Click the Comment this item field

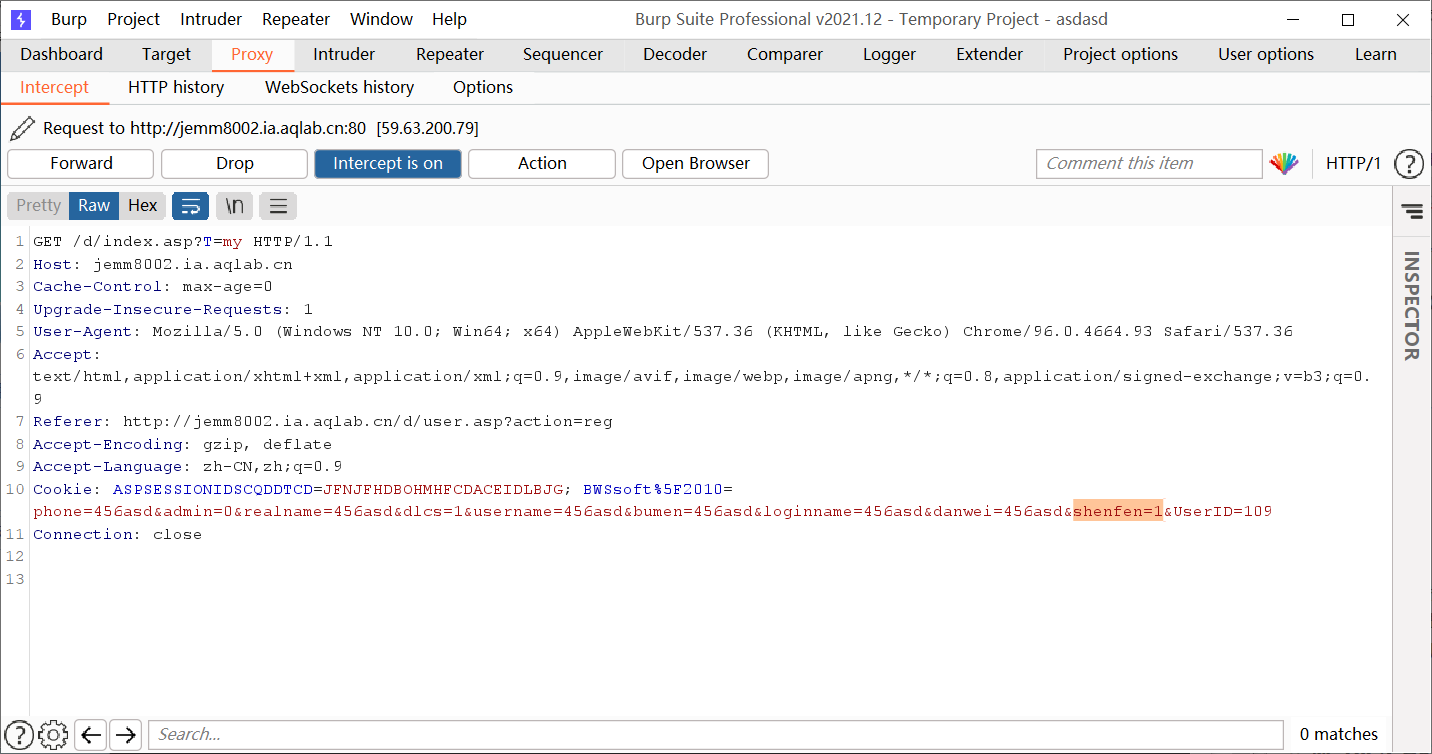click(x=1150, y=163)
